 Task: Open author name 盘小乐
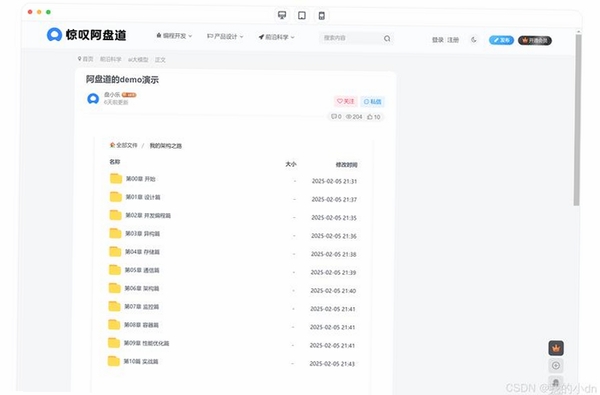click(x=112, y=95)
